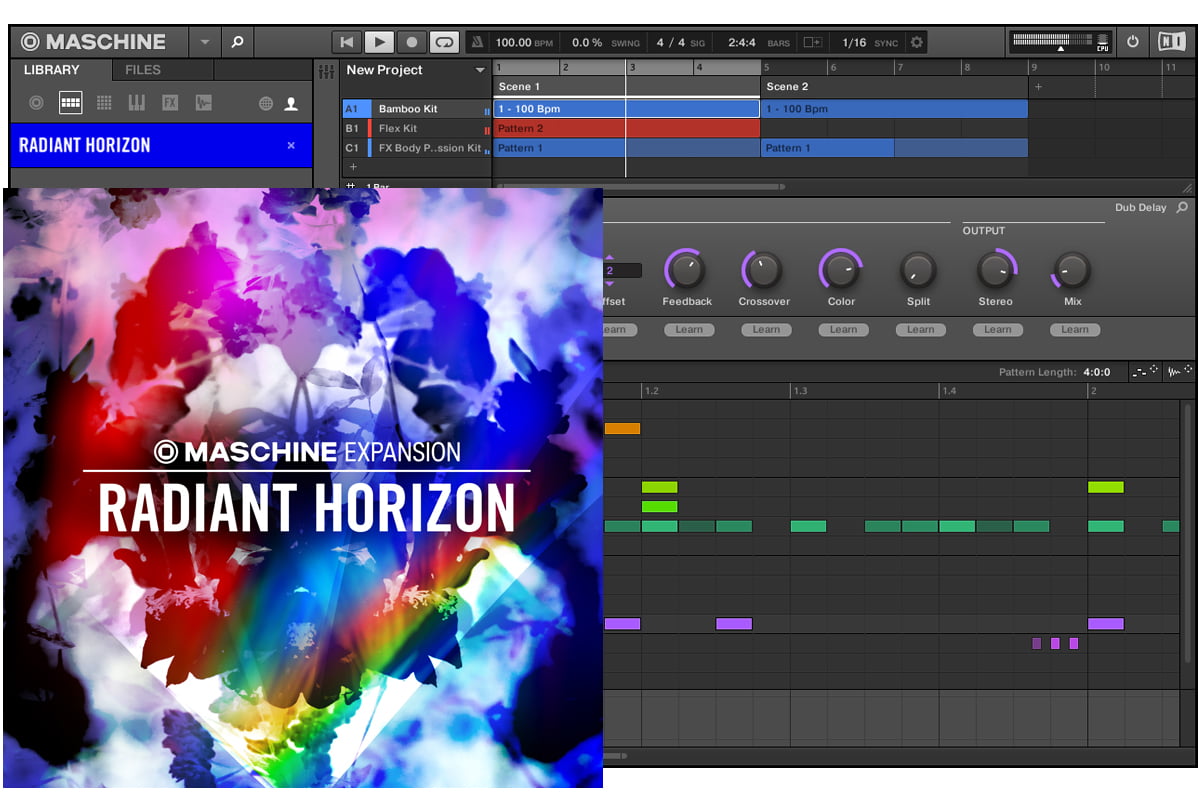1200x800 pixels.
Task: Restart playback from the beginning
Action: pyautogui.click(x=346, y=42)
